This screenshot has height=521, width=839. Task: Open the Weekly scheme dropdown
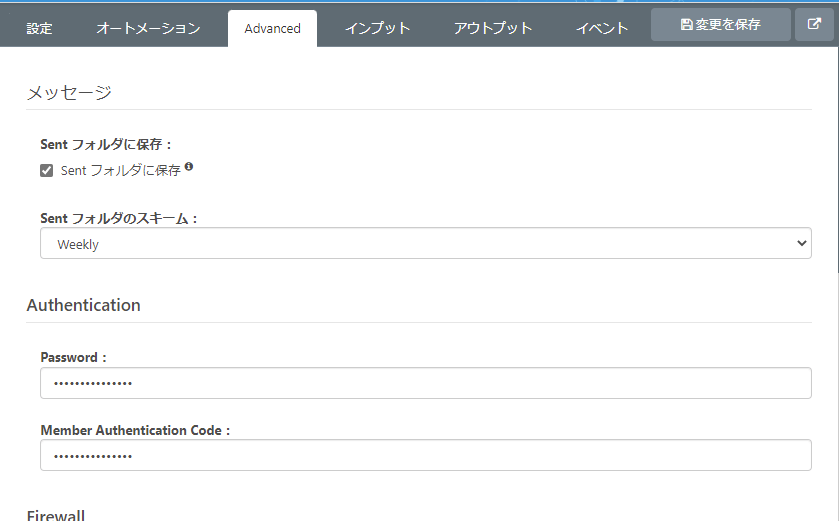(425, 244)
